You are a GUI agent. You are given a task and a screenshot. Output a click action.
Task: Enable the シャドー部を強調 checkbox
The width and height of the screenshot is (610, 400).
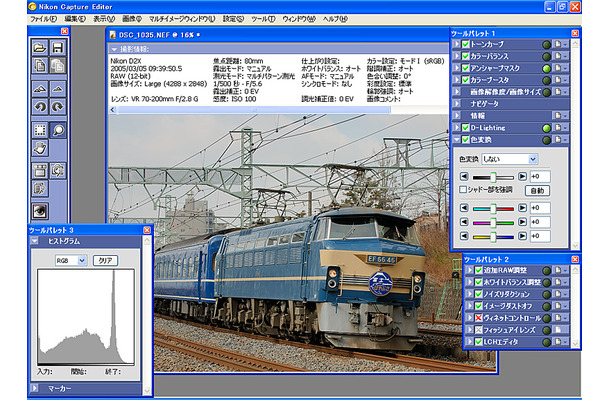(463, 189)
